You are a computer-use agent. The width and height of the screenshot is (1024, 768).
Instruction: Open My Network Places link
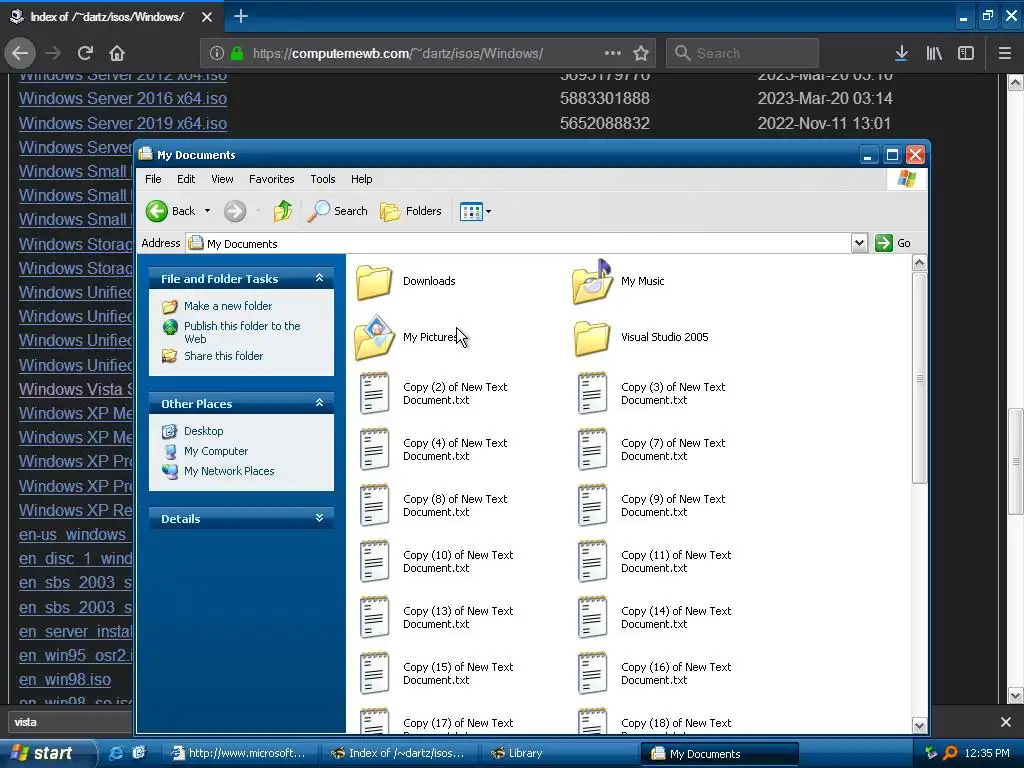[x=229, y=471]
